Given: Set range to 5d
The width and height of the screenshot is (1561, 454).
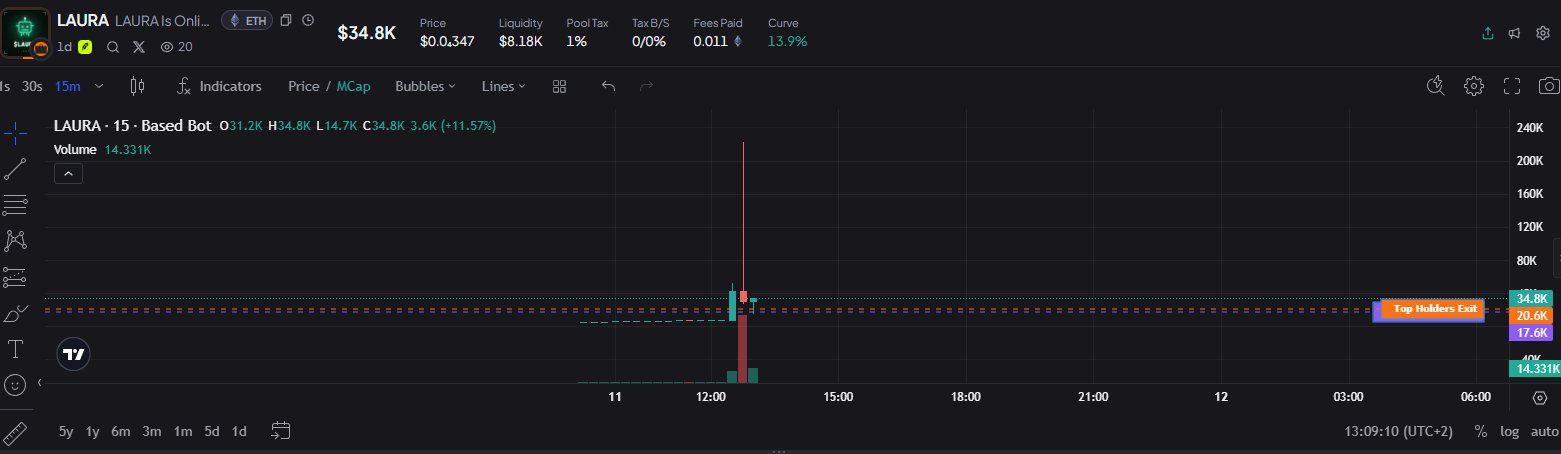Looking at the screenshot, I should 212,432.
